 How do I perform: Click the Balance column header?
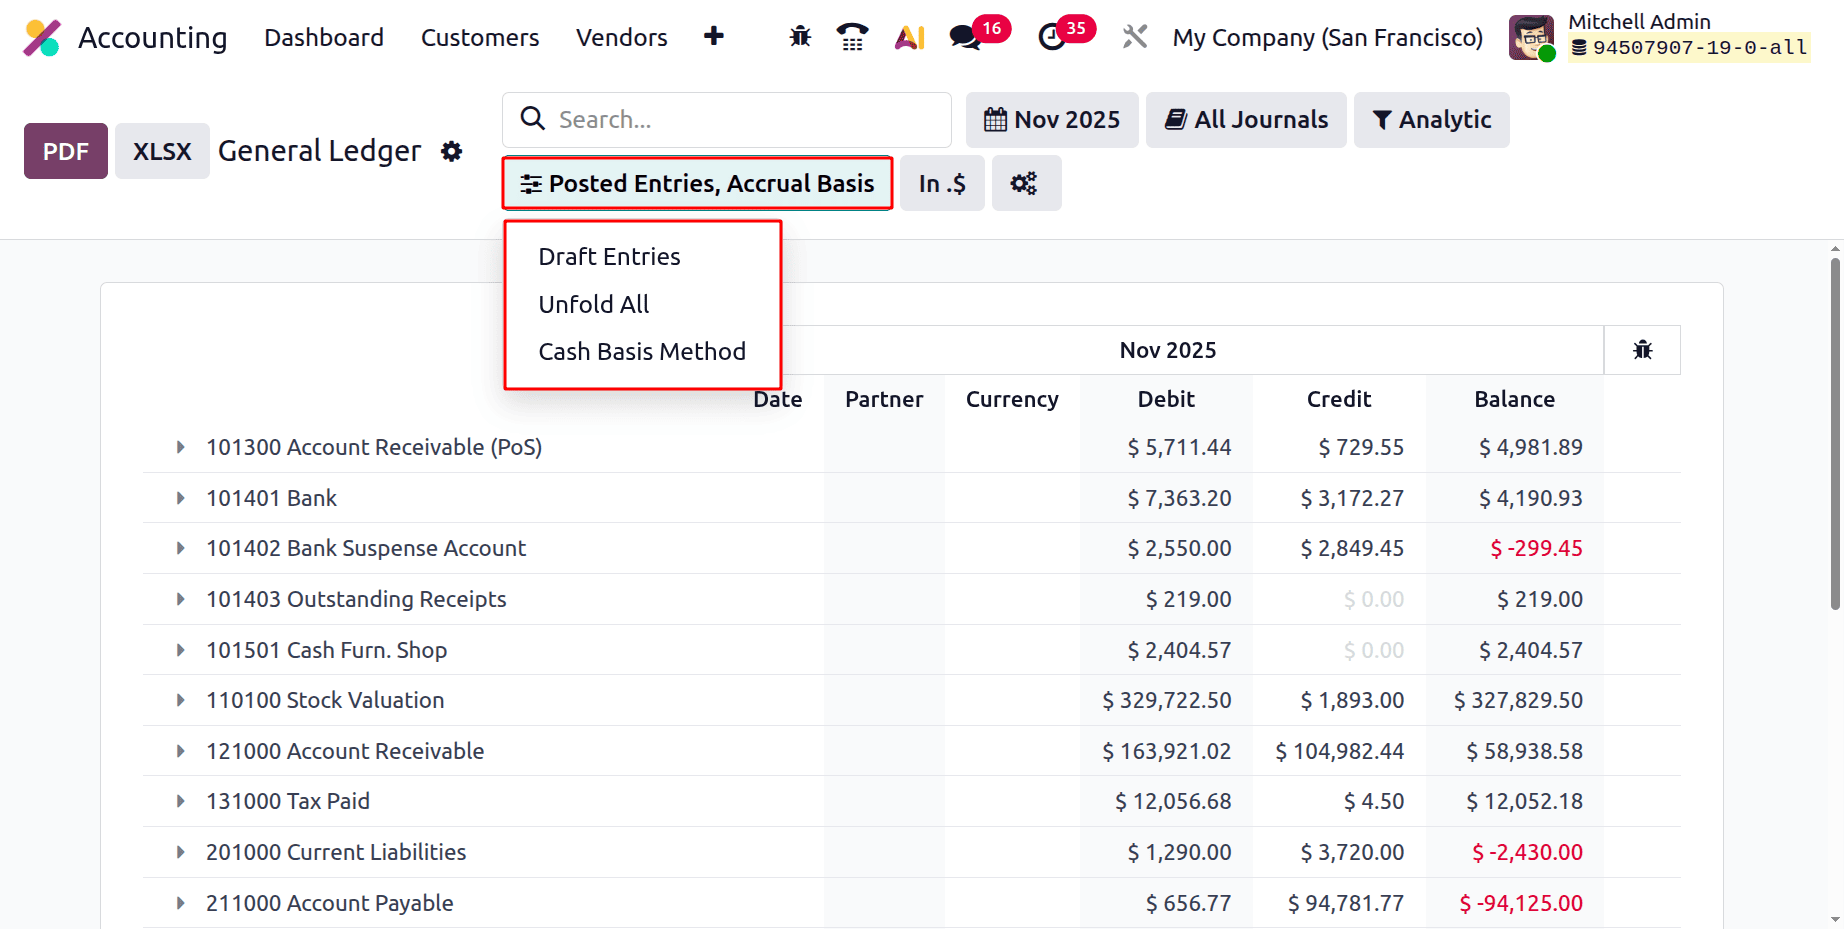tap(1514, 399)
